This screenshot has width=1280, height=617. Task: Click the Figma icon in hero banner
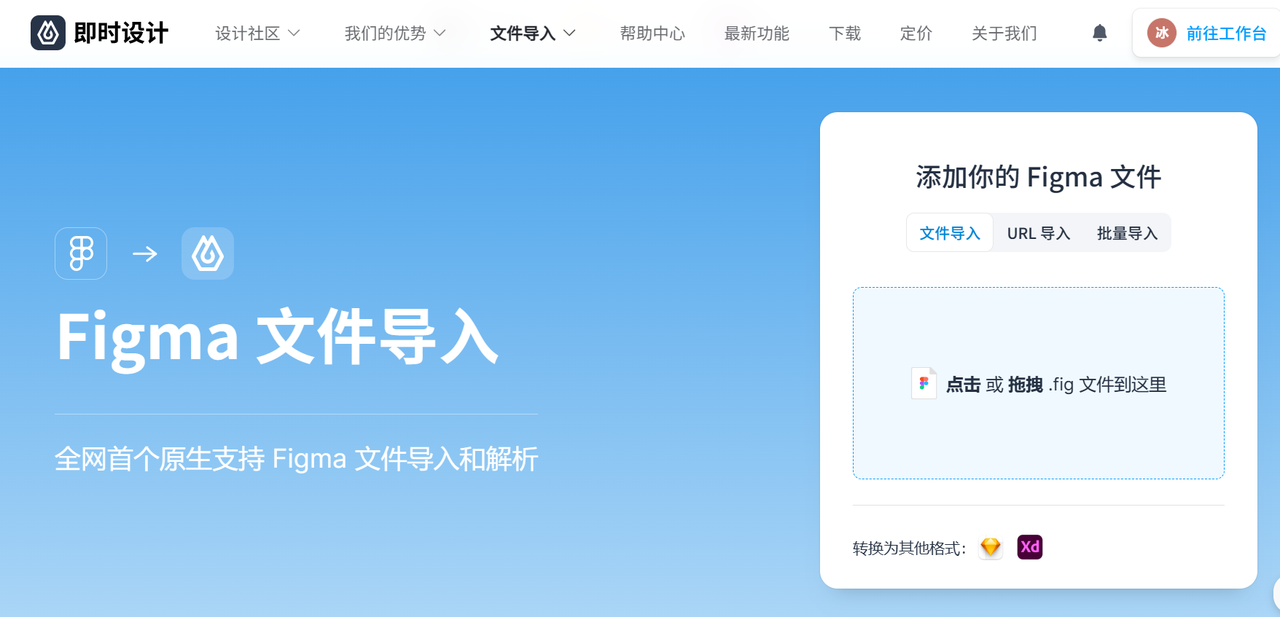[81, 253]
